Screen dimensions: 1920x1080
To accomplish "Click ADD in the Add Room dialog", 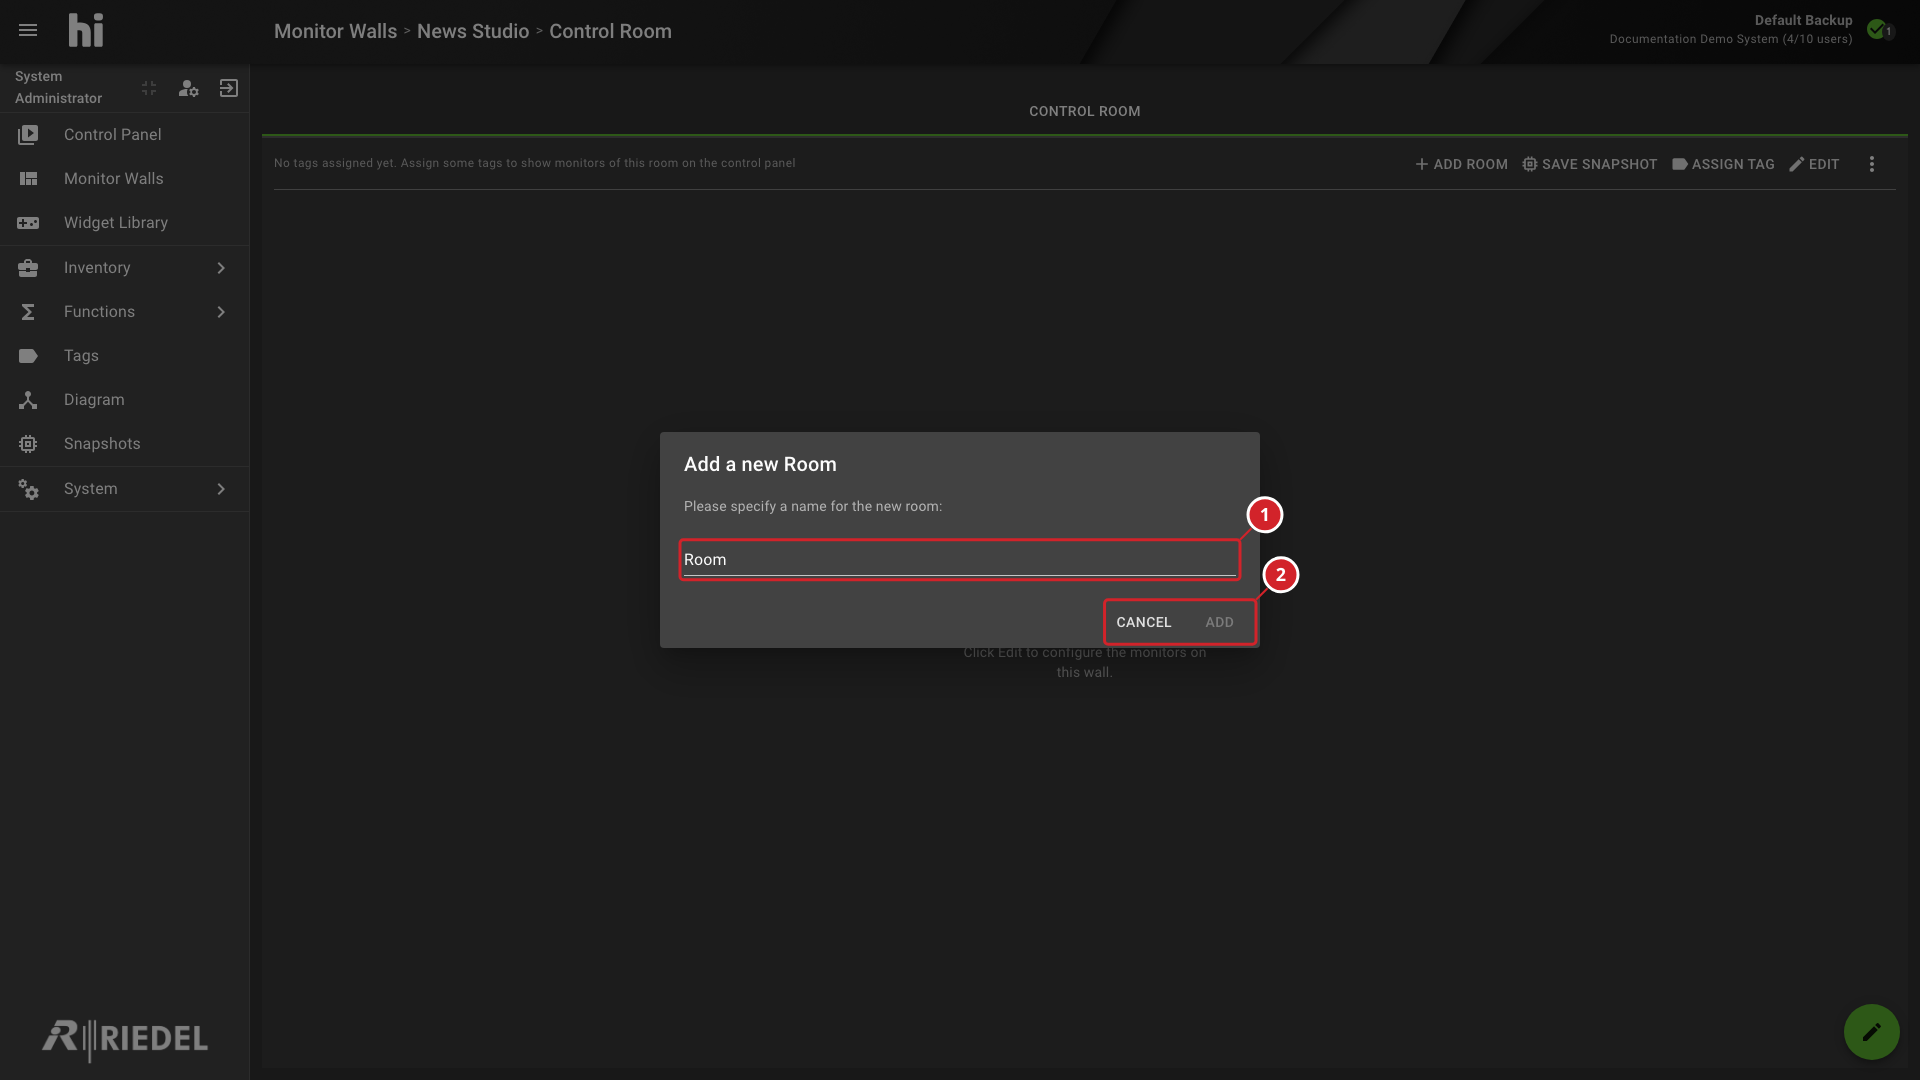I will 1219,622.
